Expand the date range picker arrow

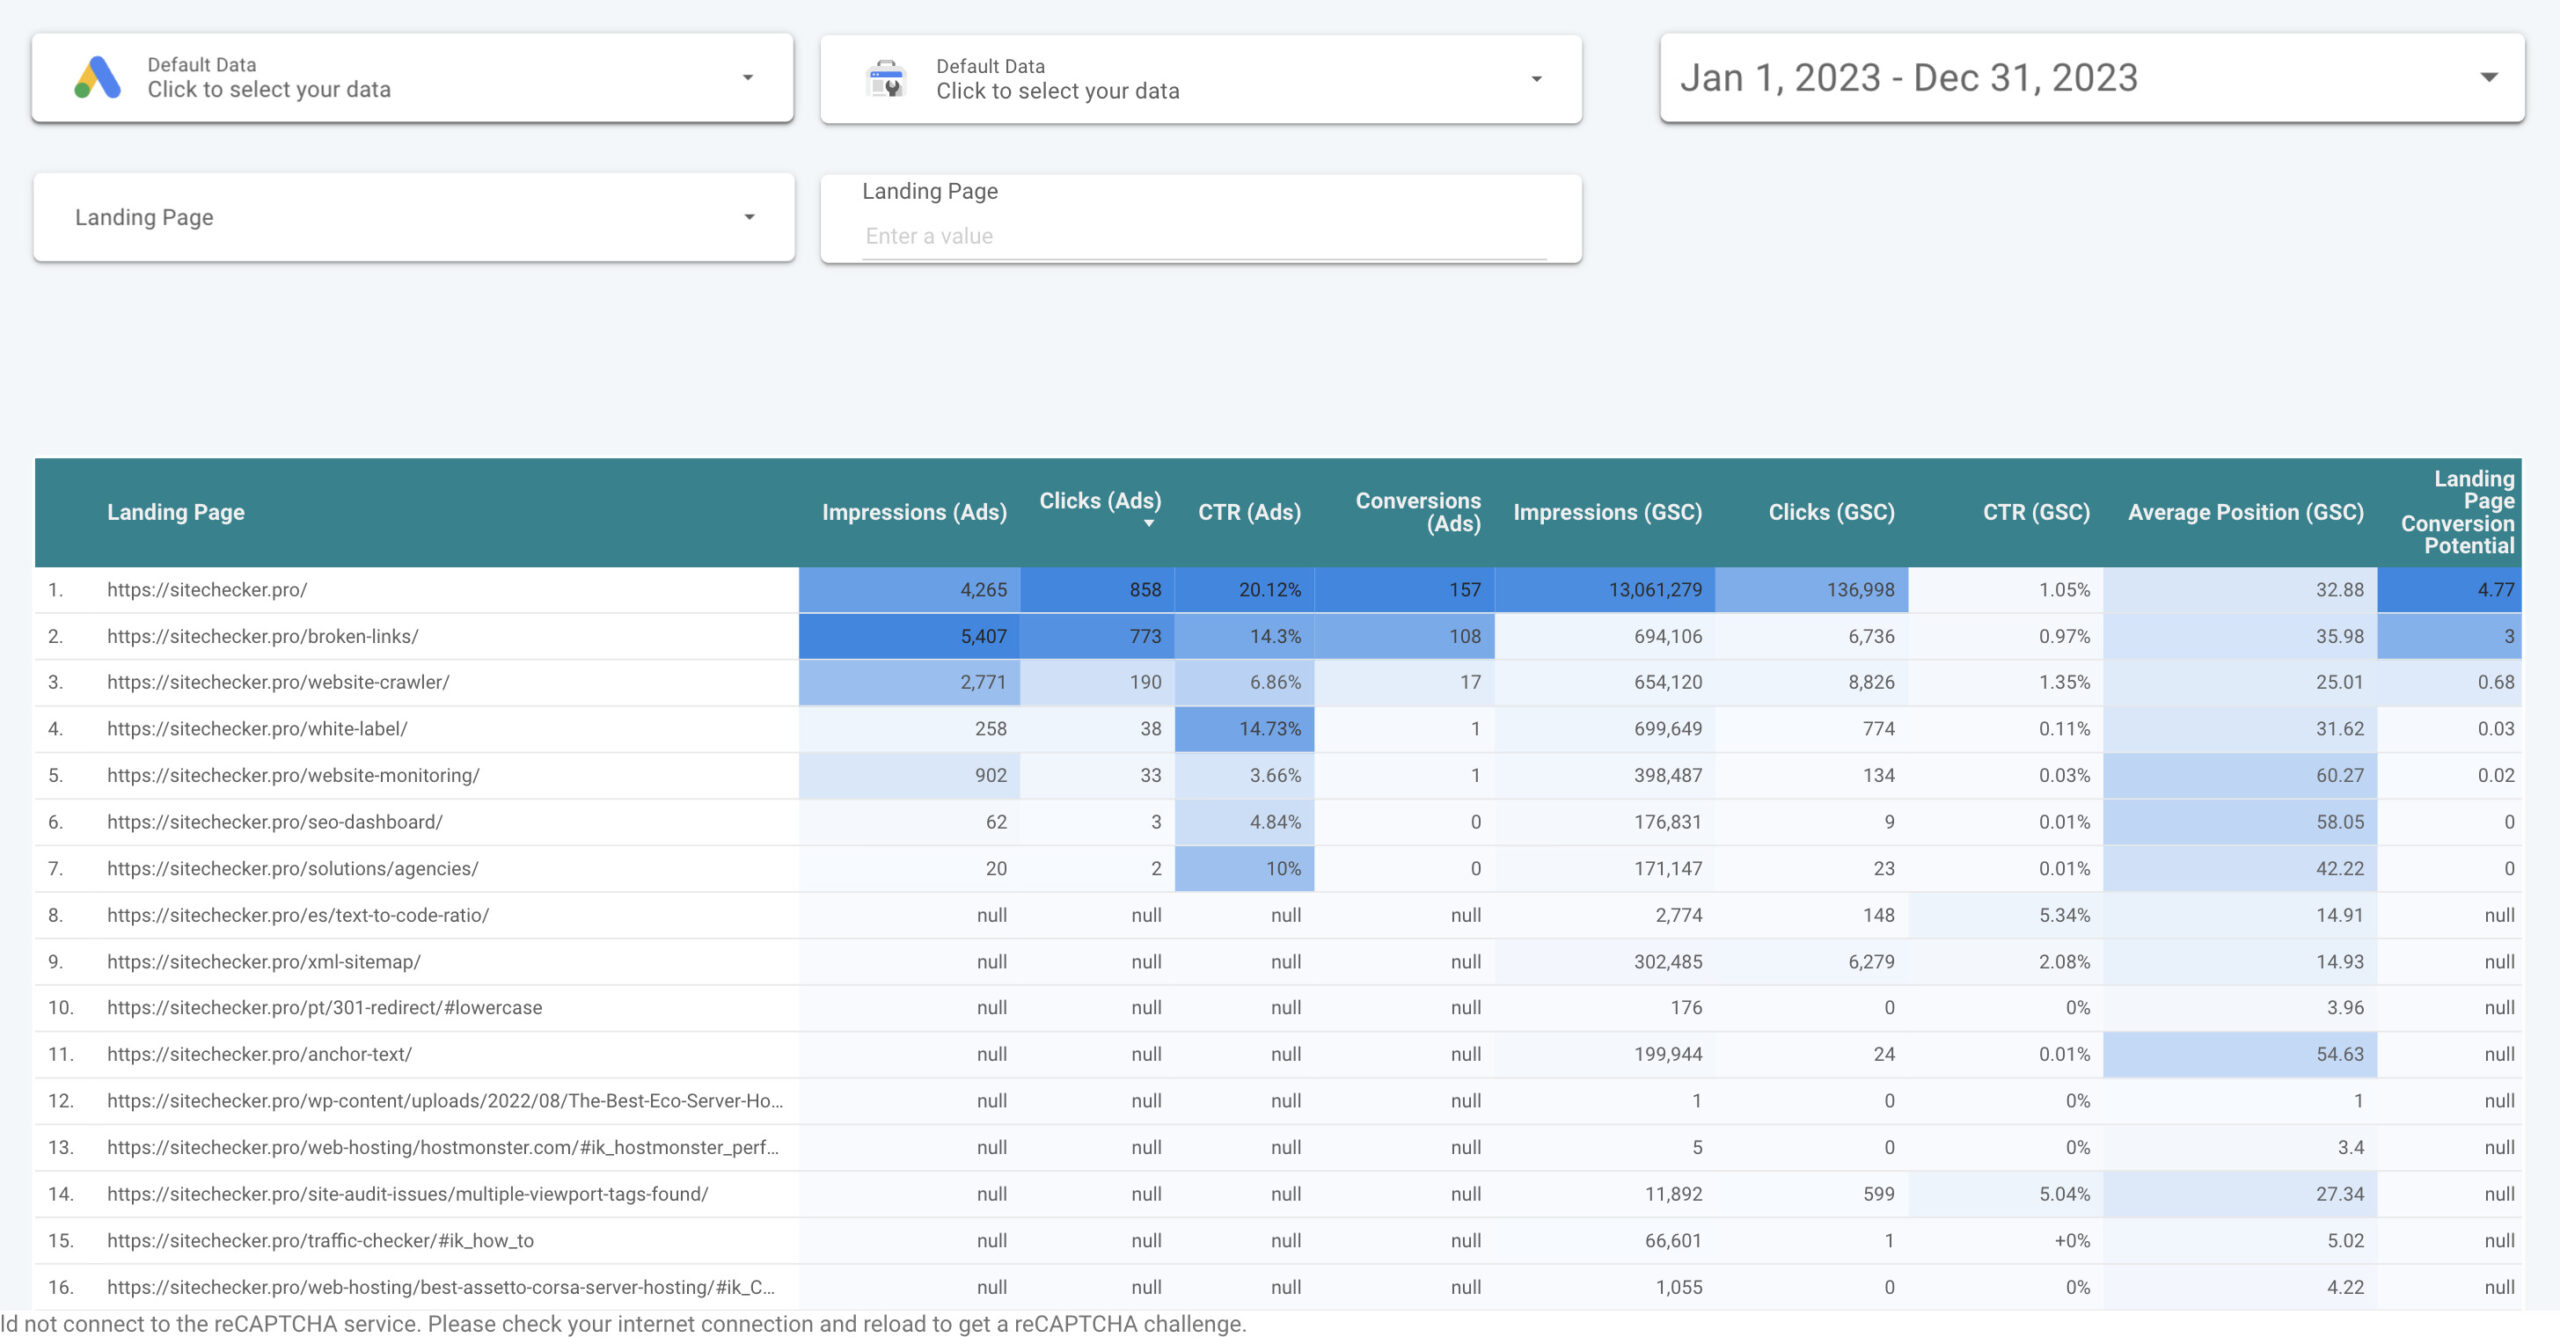click(2489, 77)
